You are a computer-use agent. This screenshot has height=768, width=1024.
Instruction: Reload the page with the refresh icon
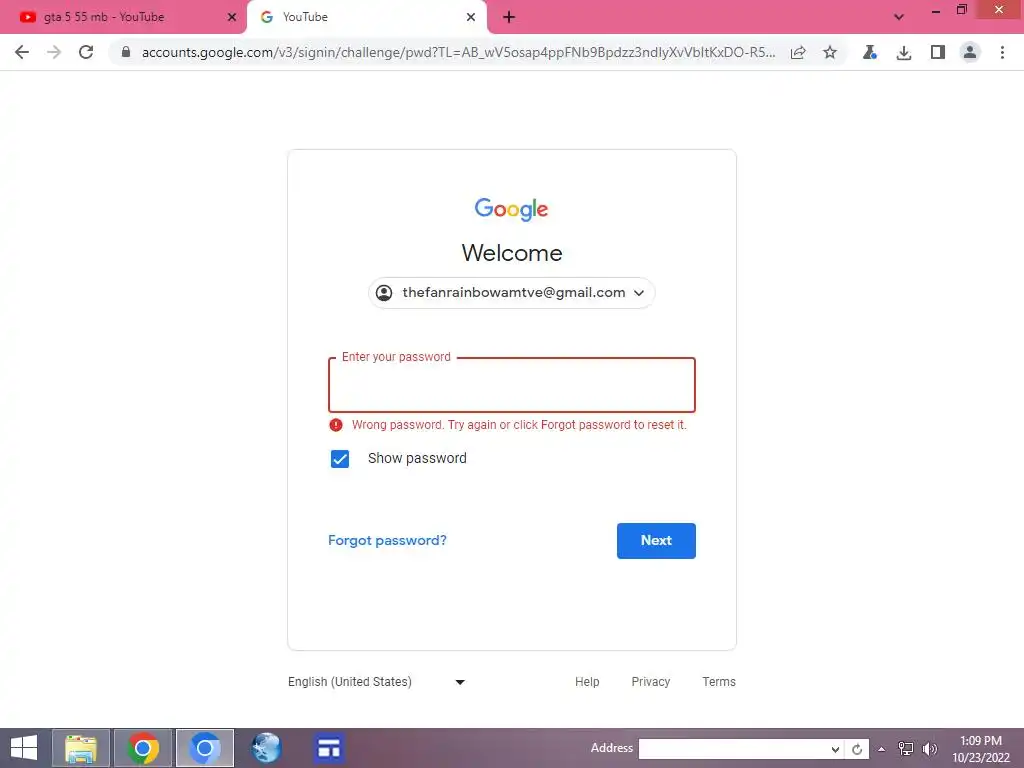coord(86,52)
